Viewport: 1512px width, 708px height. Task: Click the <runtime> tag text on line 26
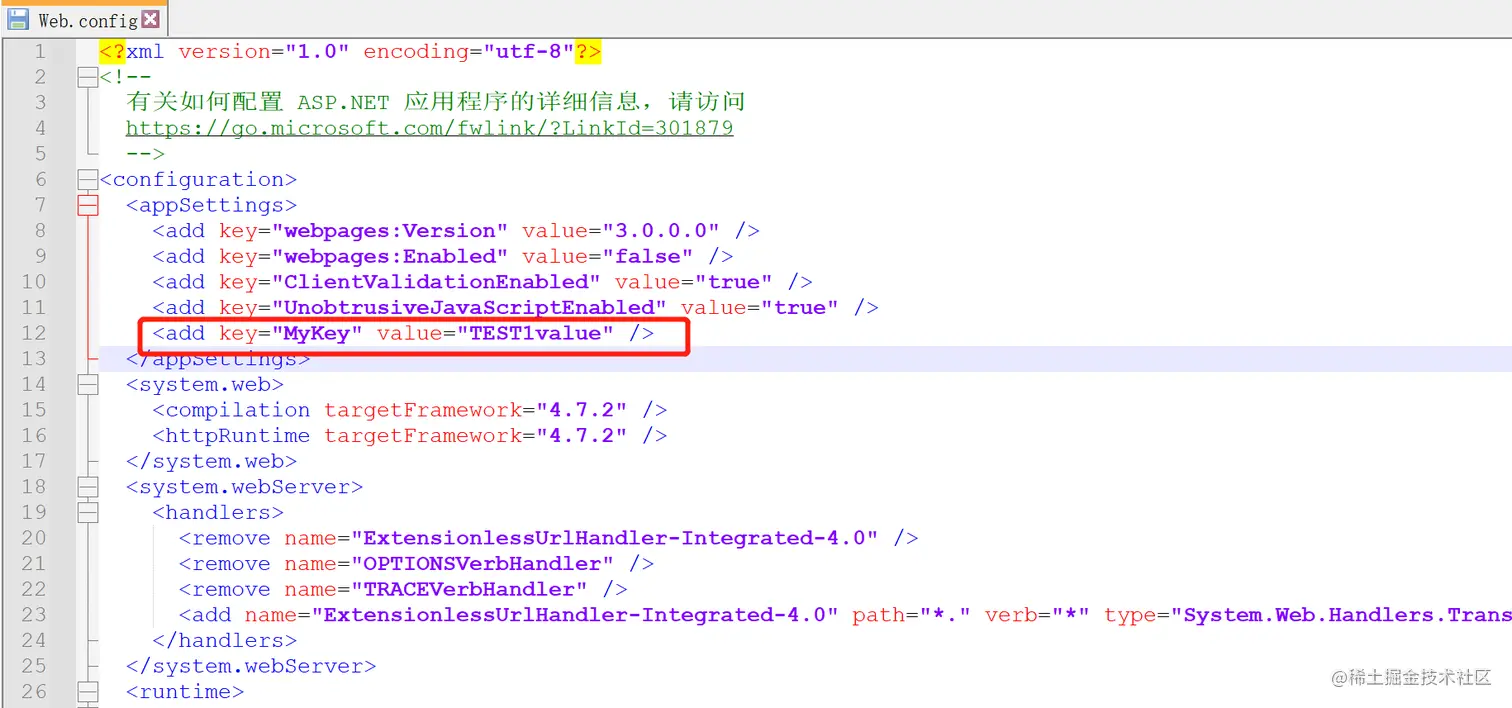tap(185, 691)
